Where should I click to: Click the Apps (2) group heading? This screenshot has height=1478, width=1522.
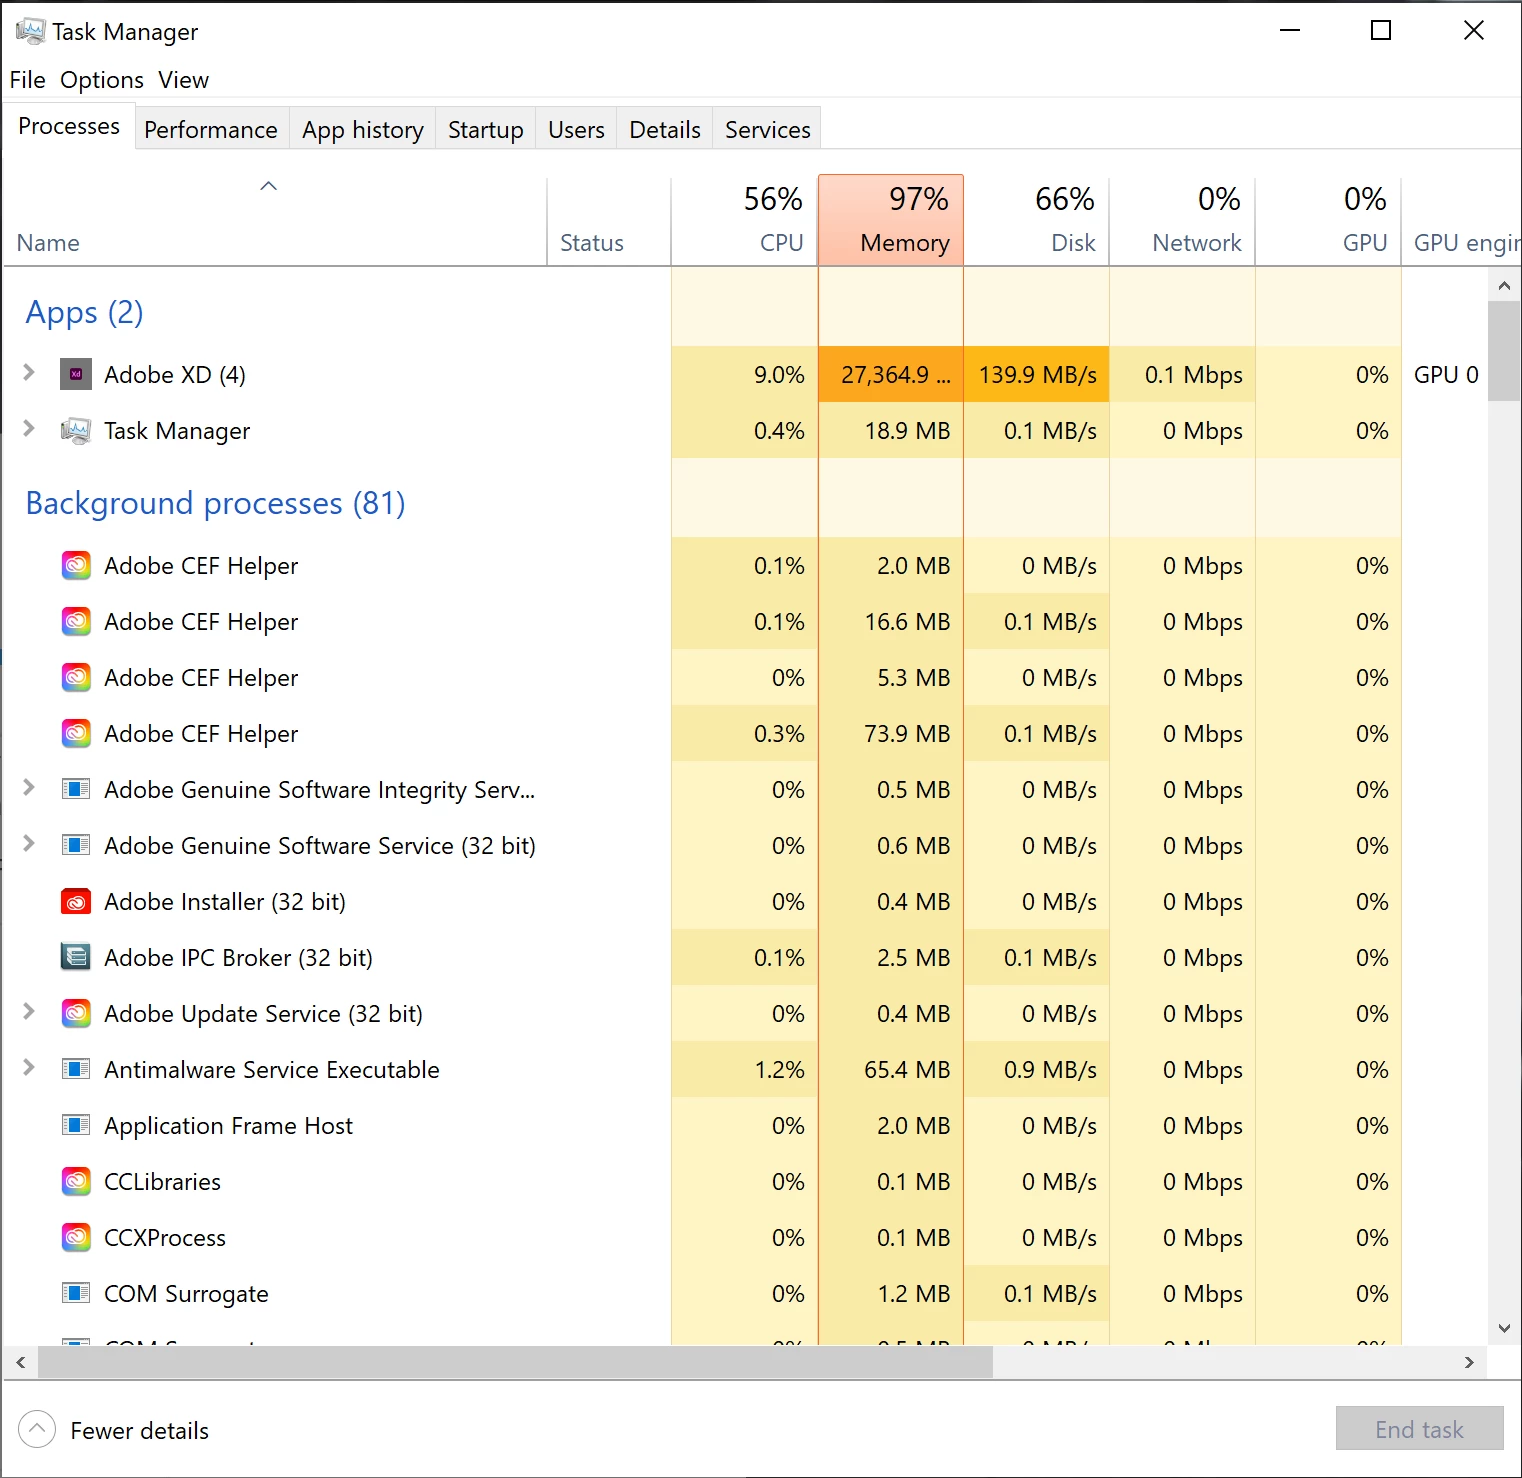[85, 313]
